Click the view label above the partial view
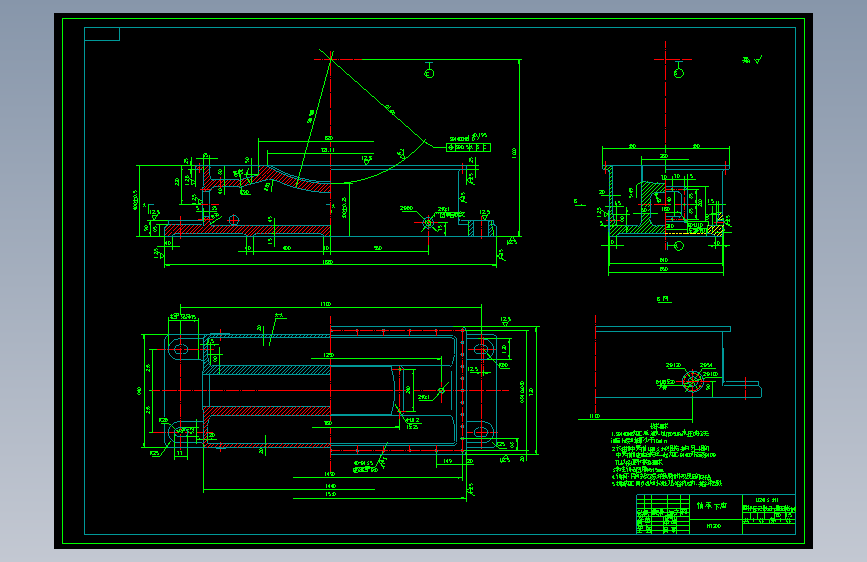Viewport: 867px width, 562px height. pyautogui.click(x=664, y=299)
